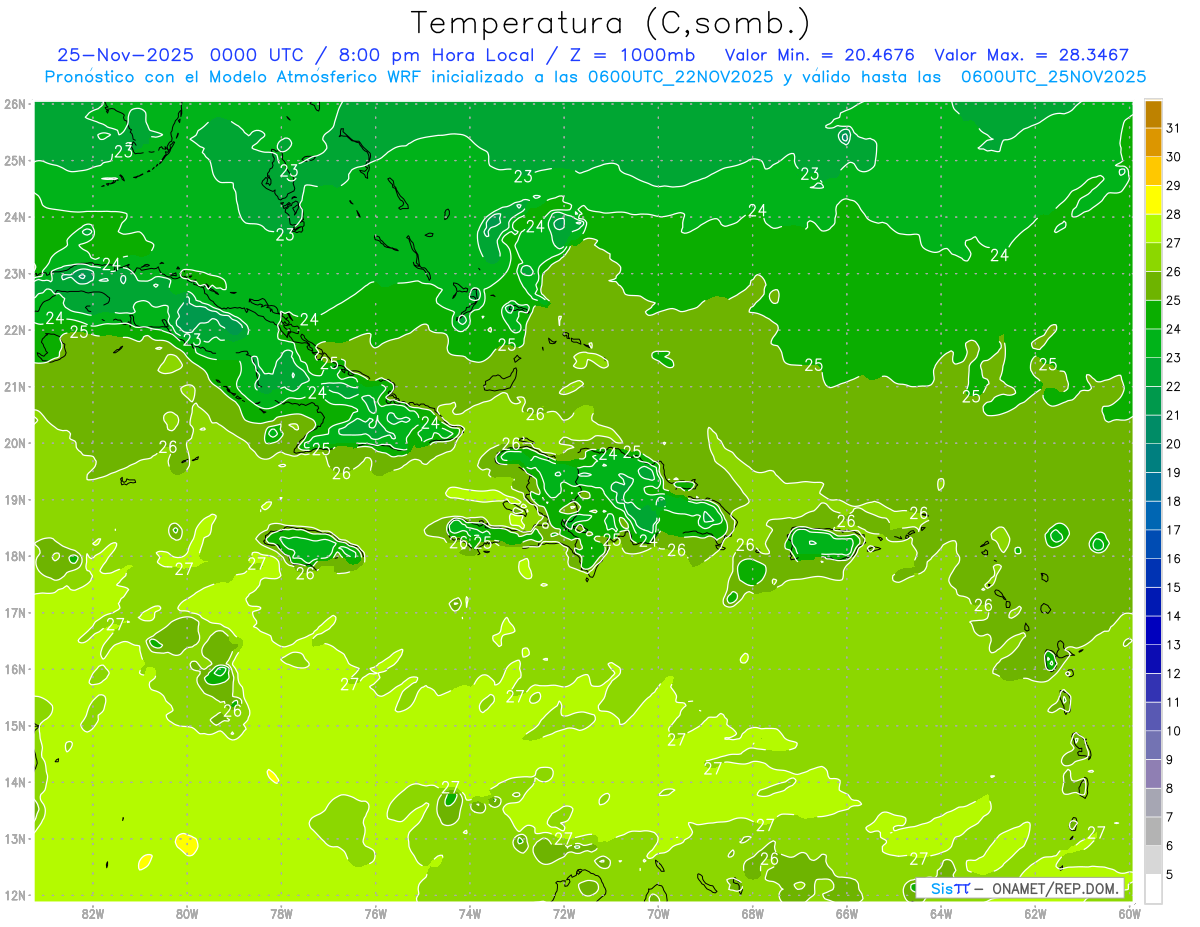Click the "60W" longitude label

[1130, 913]
